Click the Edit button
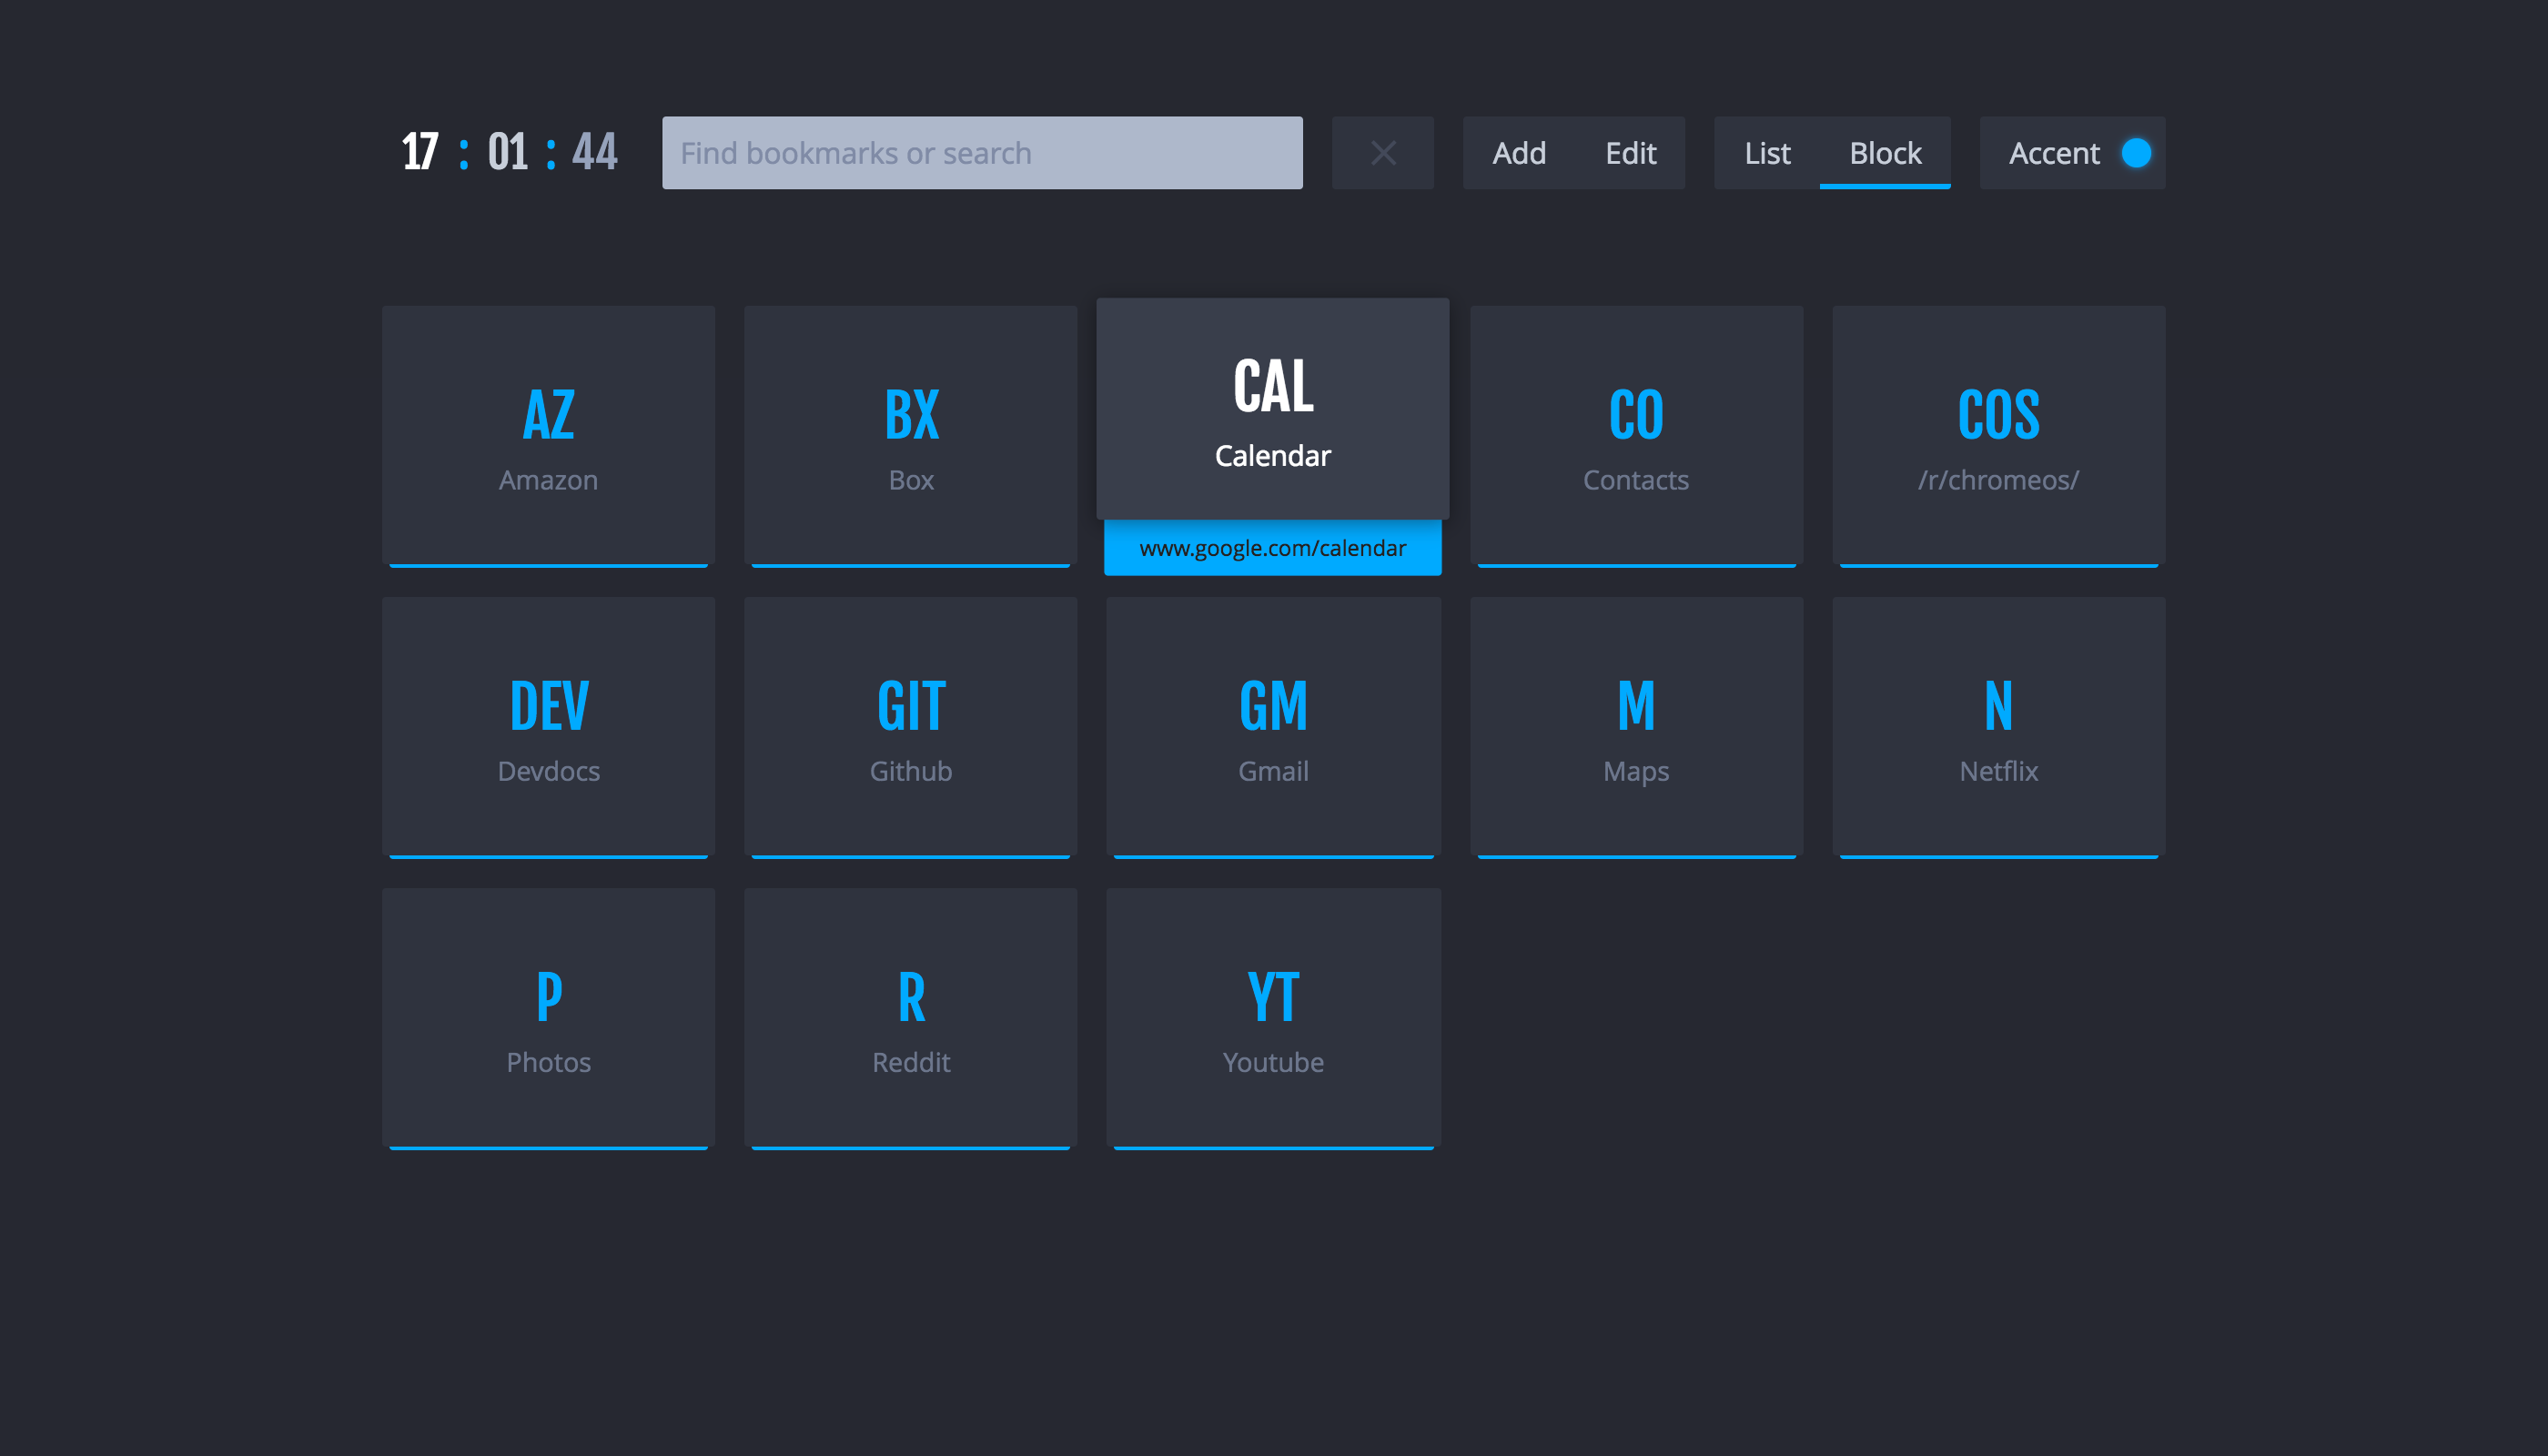 coord(1629,152)
